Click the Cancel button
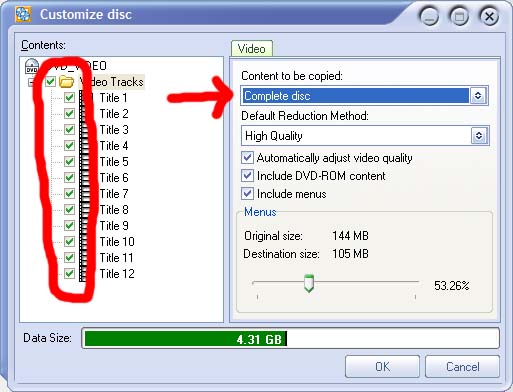 tap(463, 367)
